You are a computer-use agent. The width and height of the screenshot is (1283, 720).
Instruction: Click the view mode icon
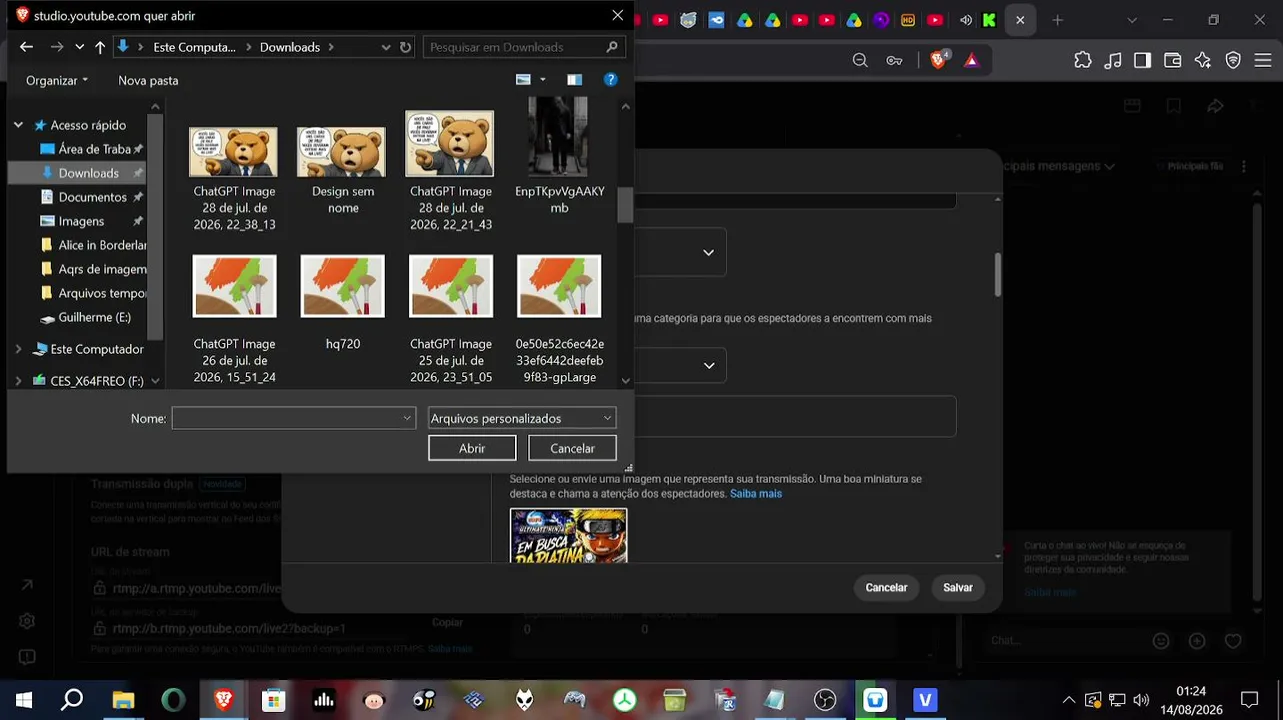[x=523, y=80]
